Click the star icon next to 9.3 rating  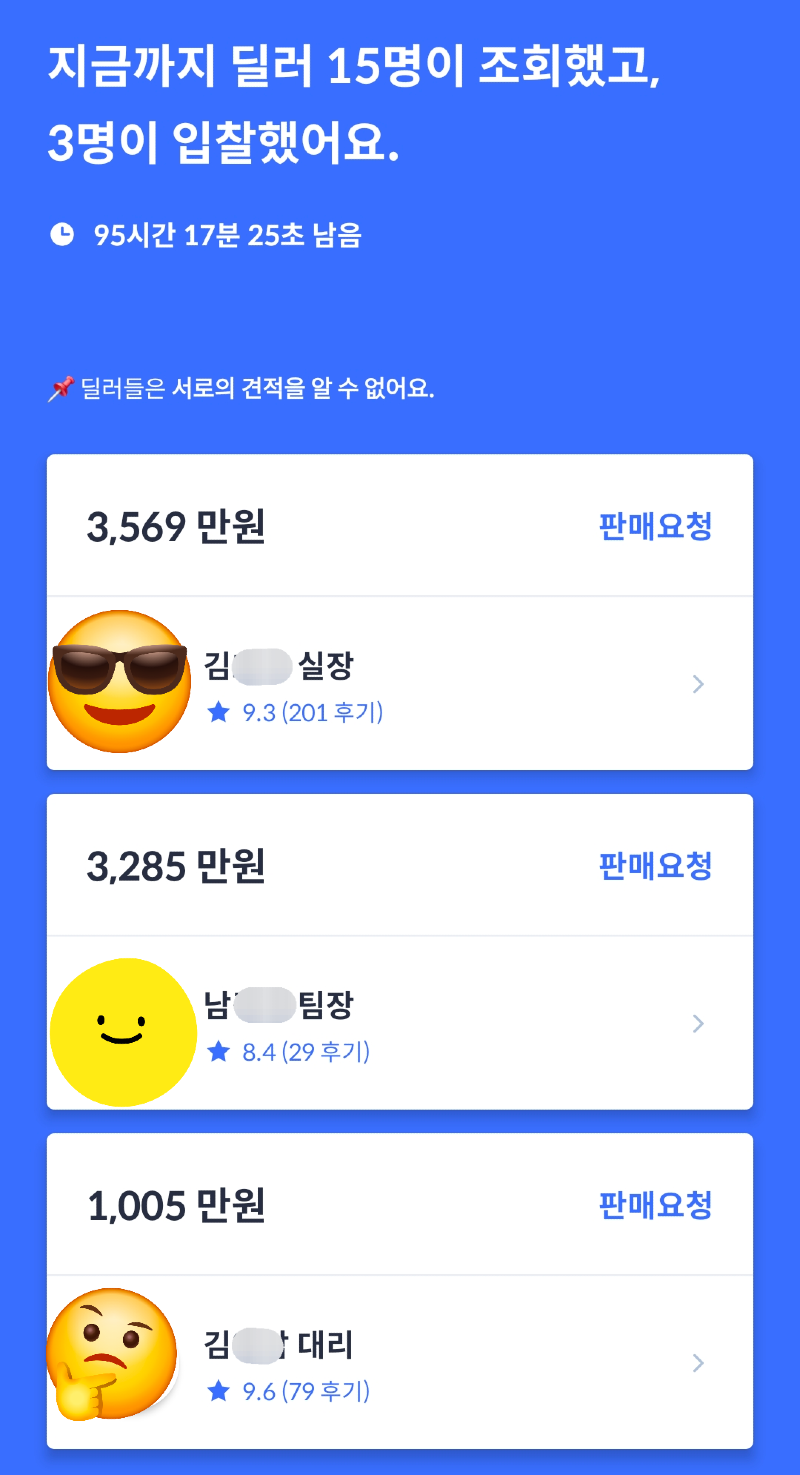pyautogui.click(x=219, y=712)
